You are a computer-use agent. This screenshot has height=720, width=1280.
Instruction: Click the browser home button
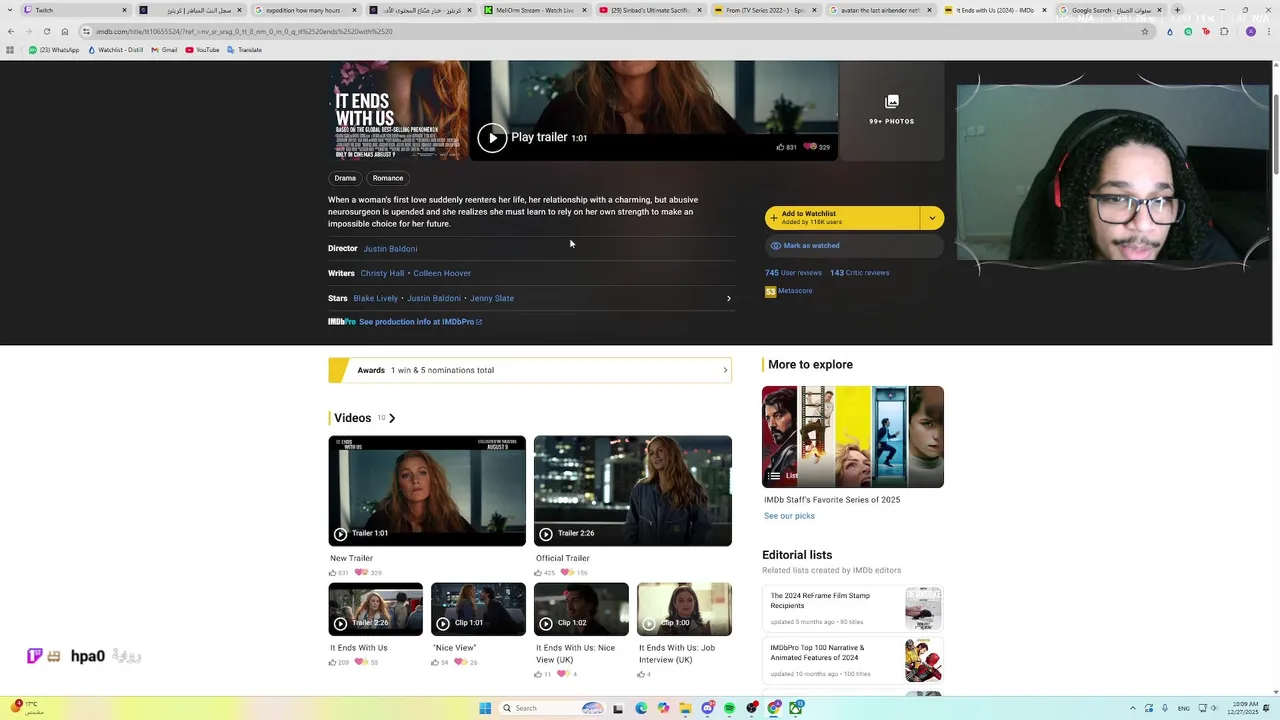pyautogui.click(x=65, y=31)
